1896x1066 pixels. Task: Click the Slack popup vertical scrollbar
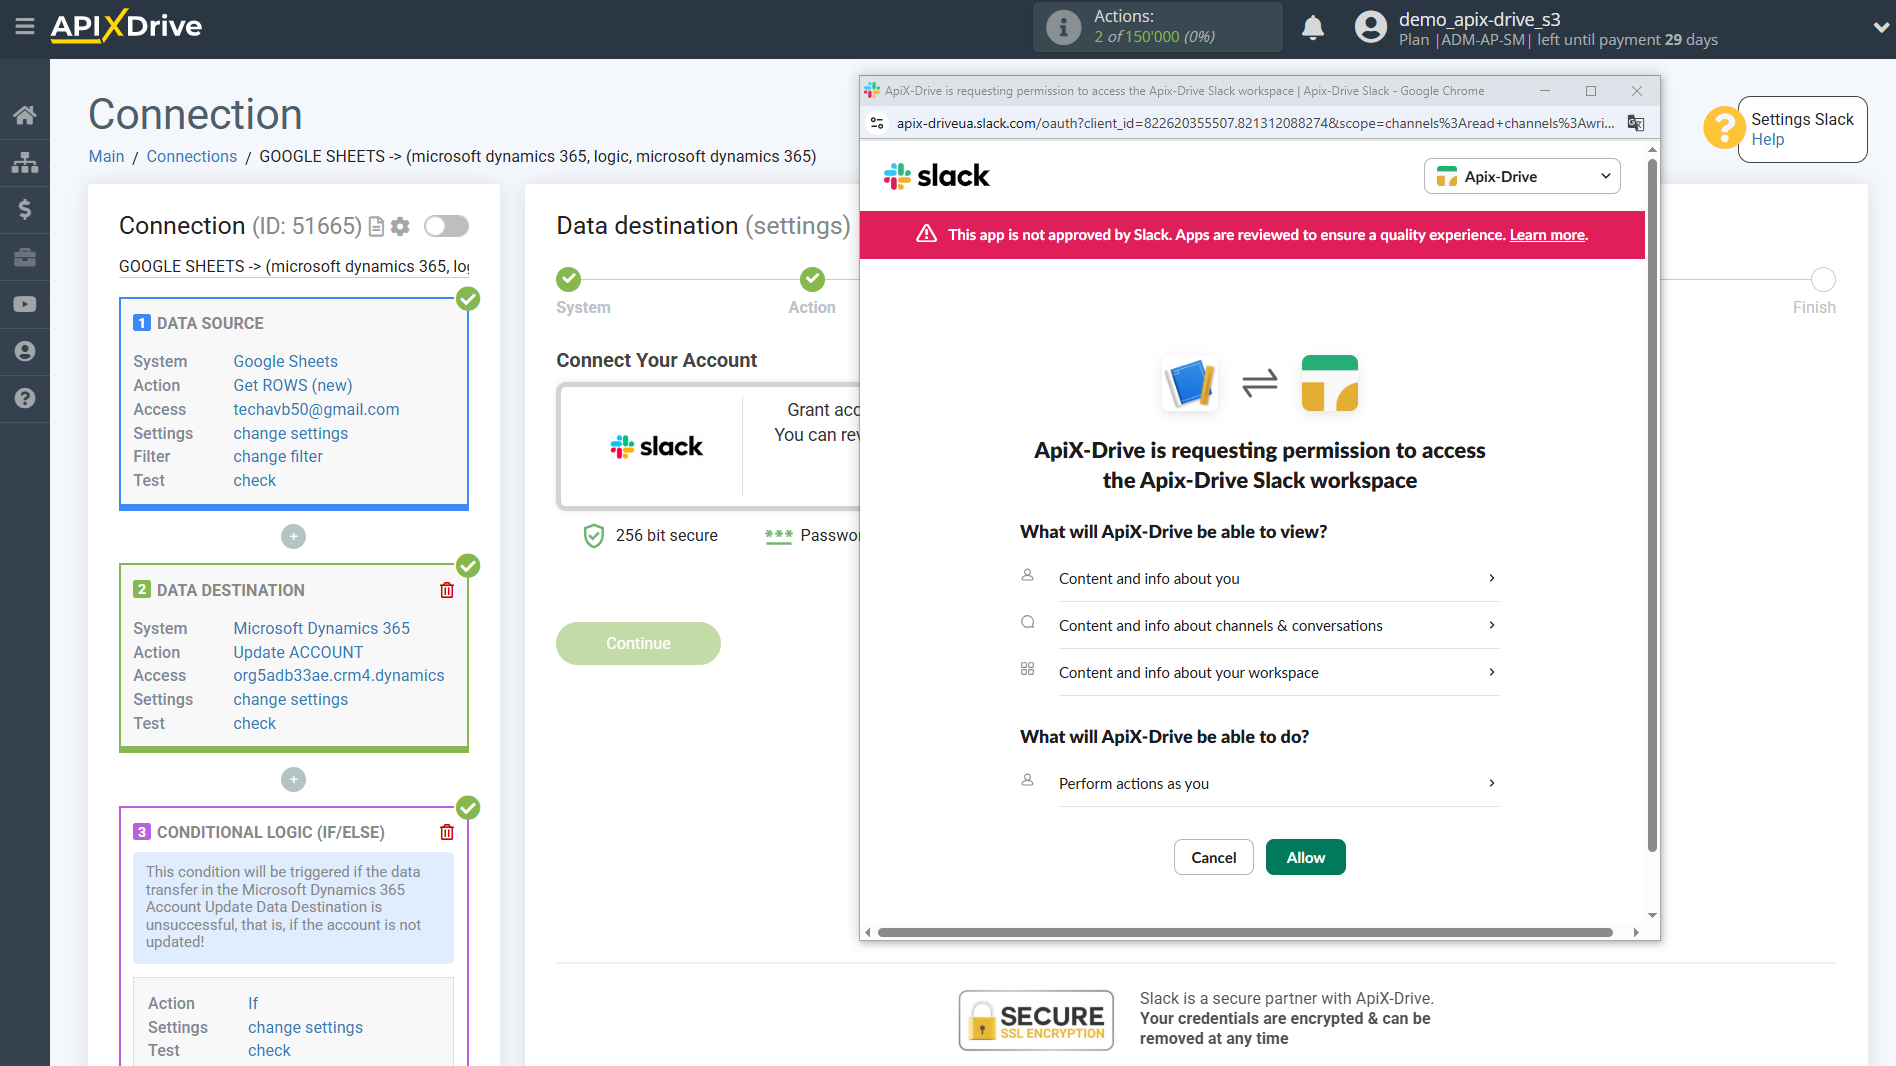tap(1652, 505)
